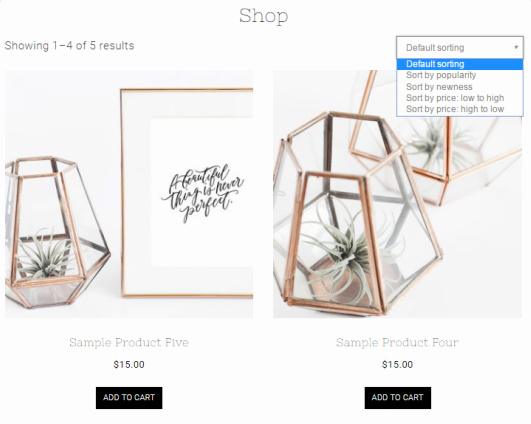531x424 pixels.
Task: Add Sample Product Four to cart
Action: 398,398
